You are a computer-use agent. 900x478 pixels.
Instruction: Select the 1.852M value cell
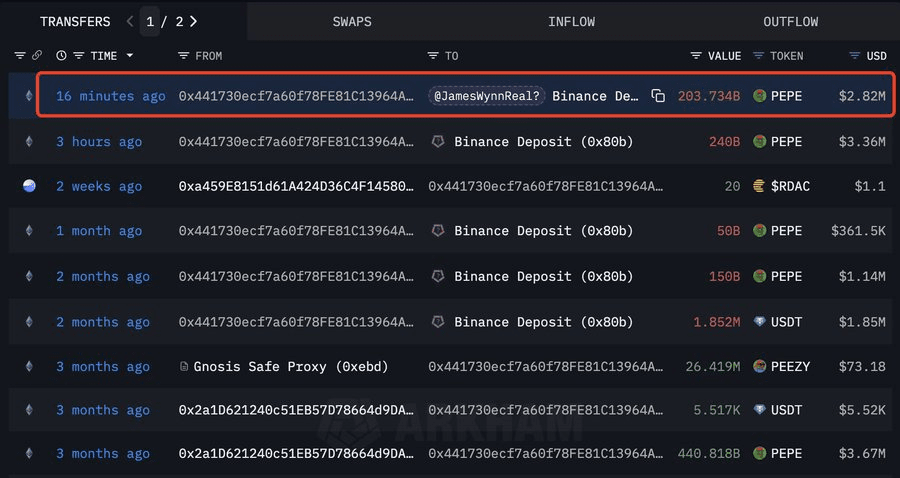coord(716,322)
